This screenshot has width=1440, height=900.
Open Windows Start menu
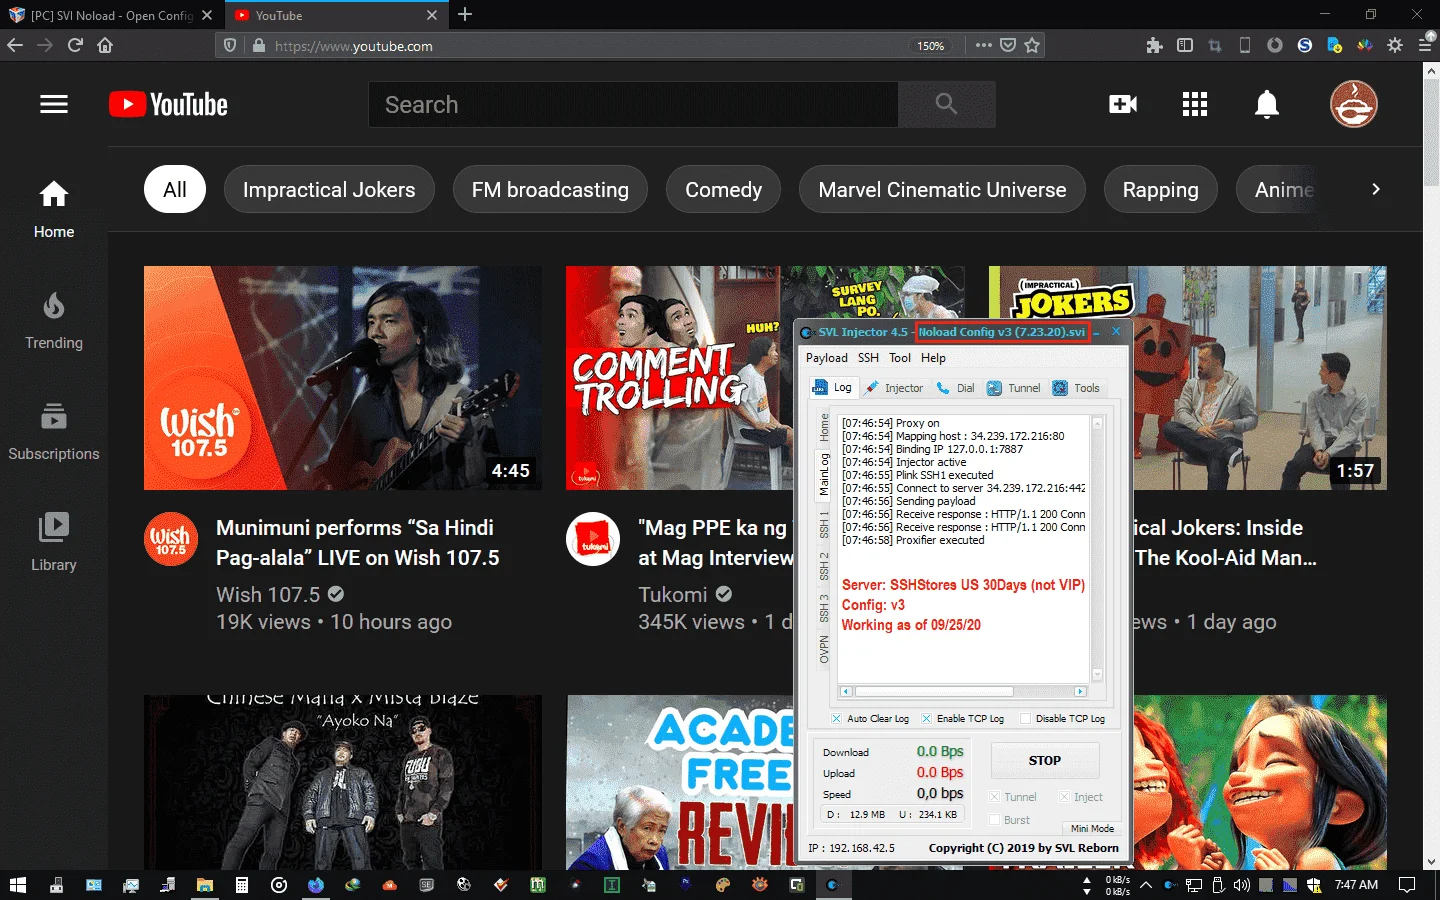point(17,885)
